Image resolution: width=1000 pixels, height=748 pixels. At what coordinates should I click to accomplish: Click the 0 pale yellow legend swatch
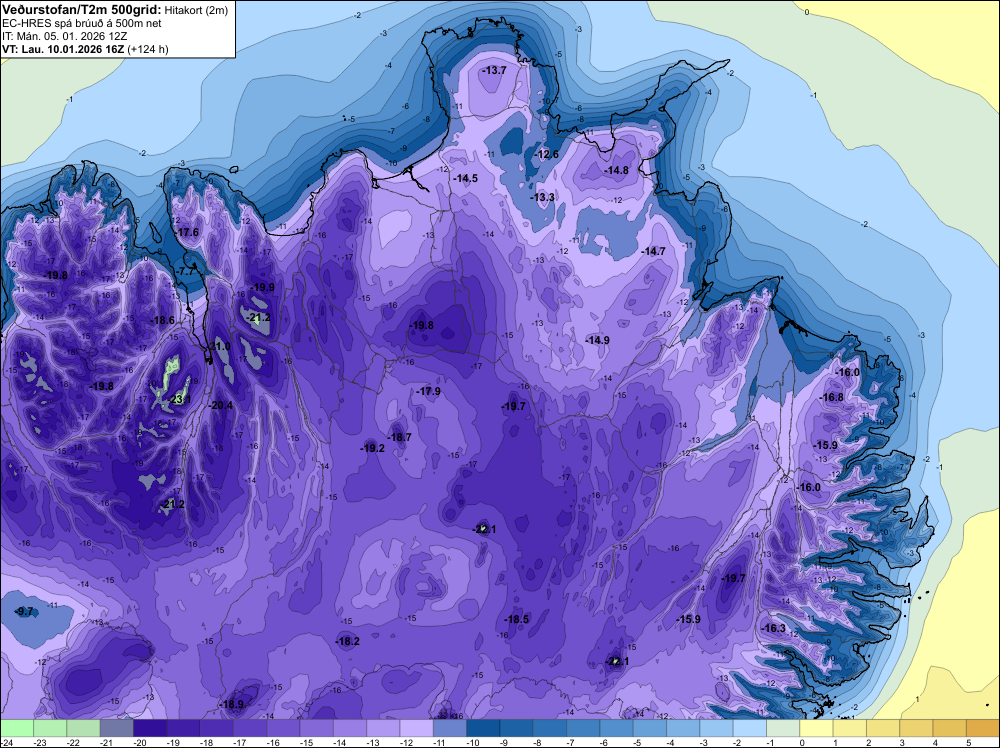[816, 728]
